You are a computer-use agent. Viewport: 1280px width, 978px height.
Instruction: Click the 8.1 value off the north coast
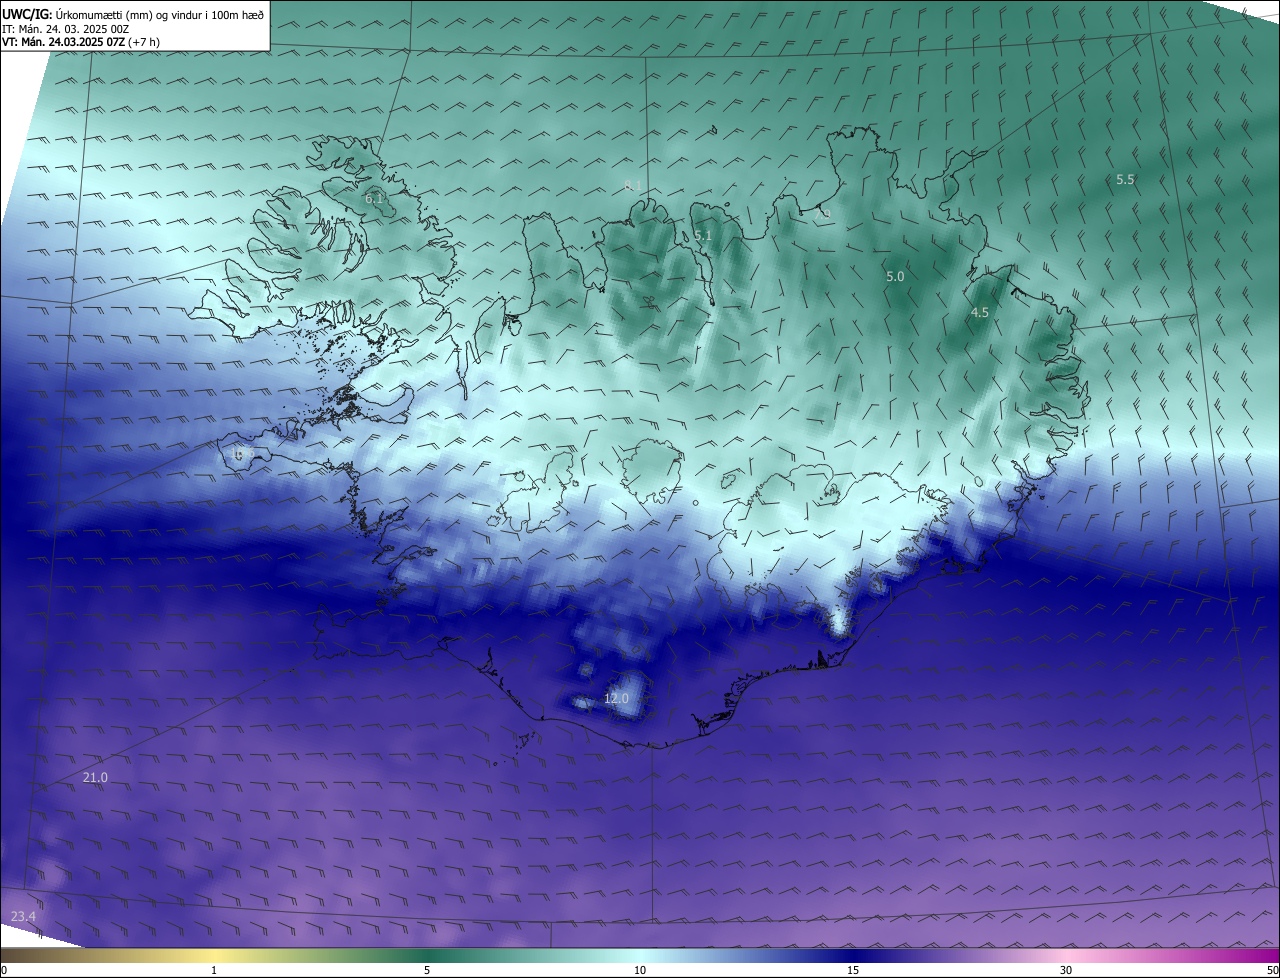coord(633,186)
